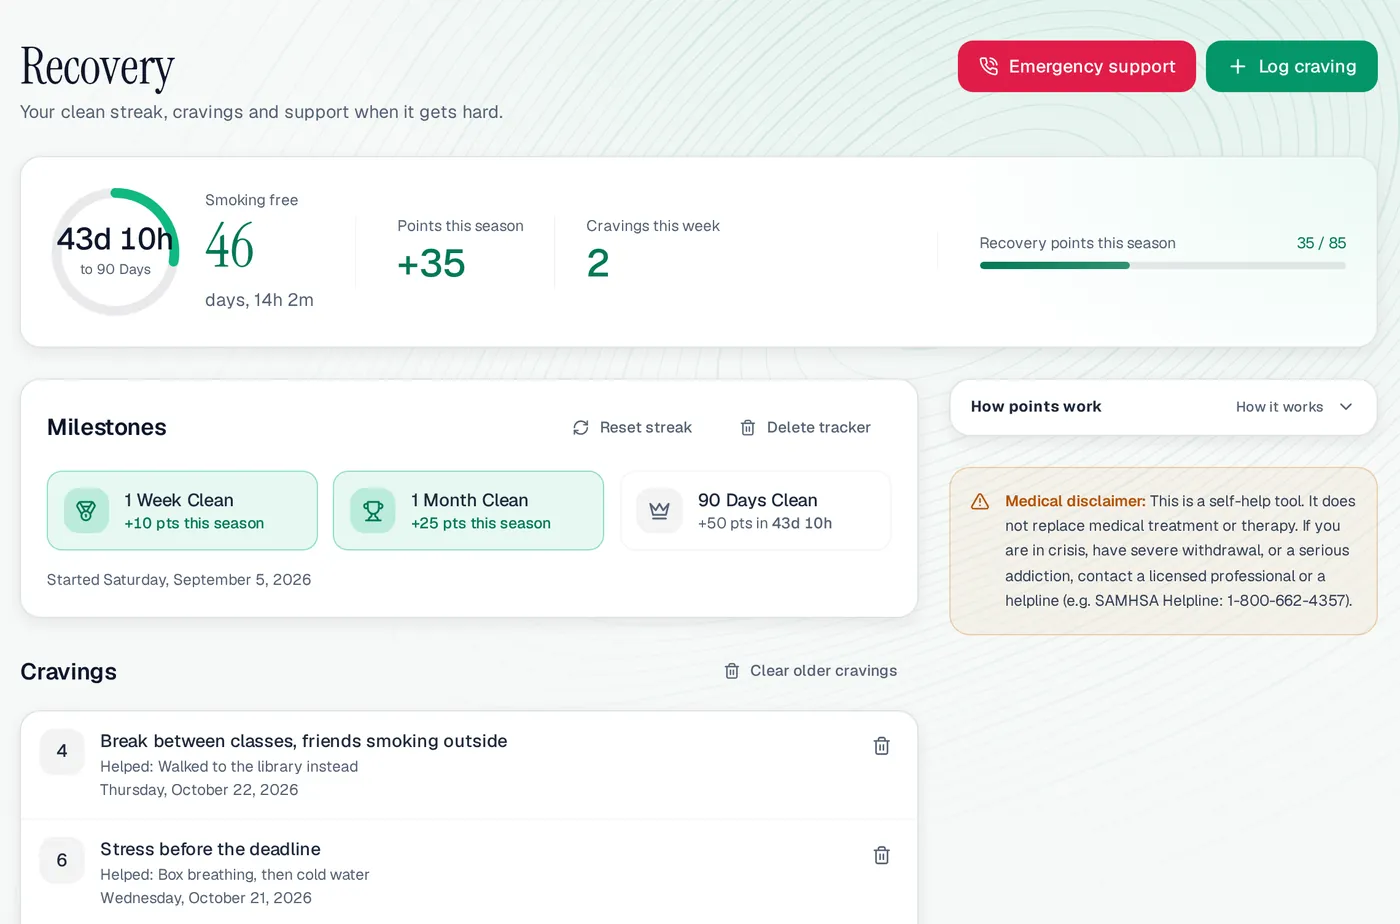The height and width of the screenshot is (924, 1400).
Task: Open the Log craving dialog
Action: tap(1291, 66)
